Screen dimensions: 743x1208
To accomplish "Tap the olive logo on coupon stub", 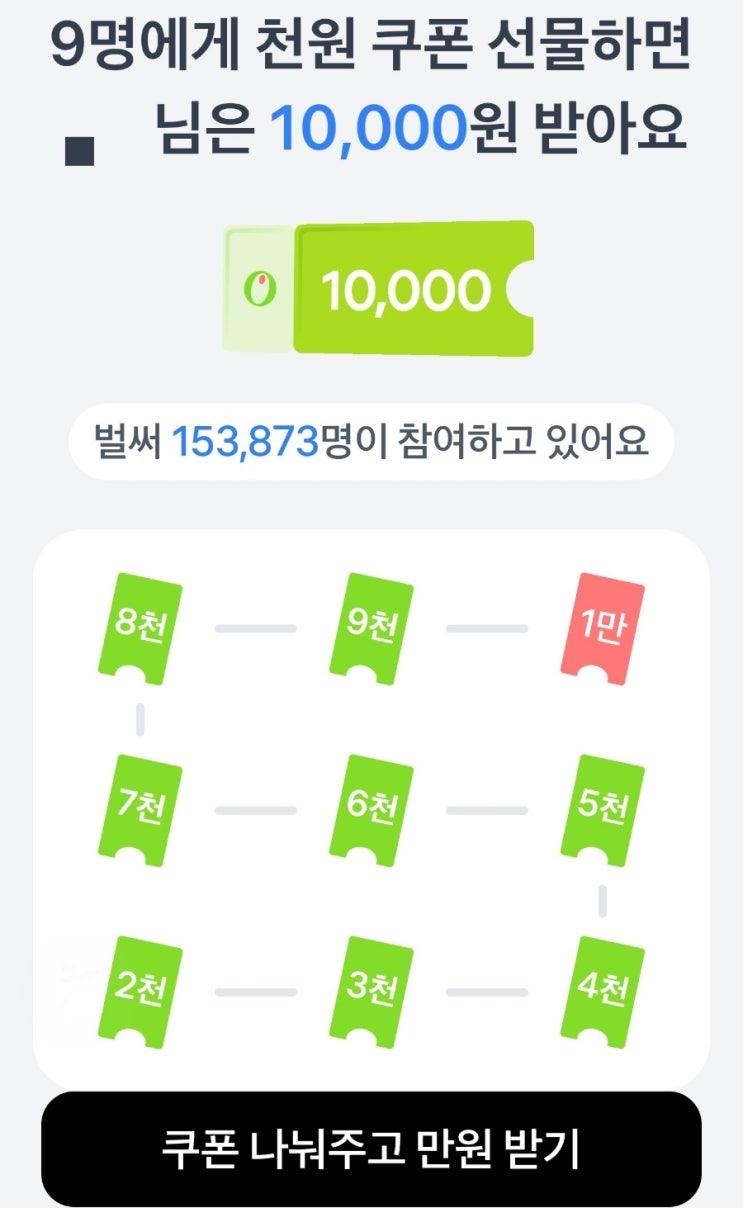I will [x=259, y=290].
